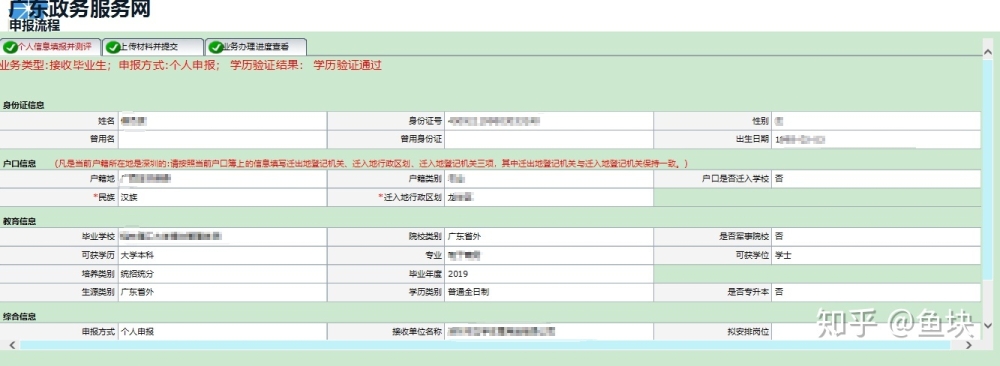Click the 曾用身份证 input field

(549, 139)
